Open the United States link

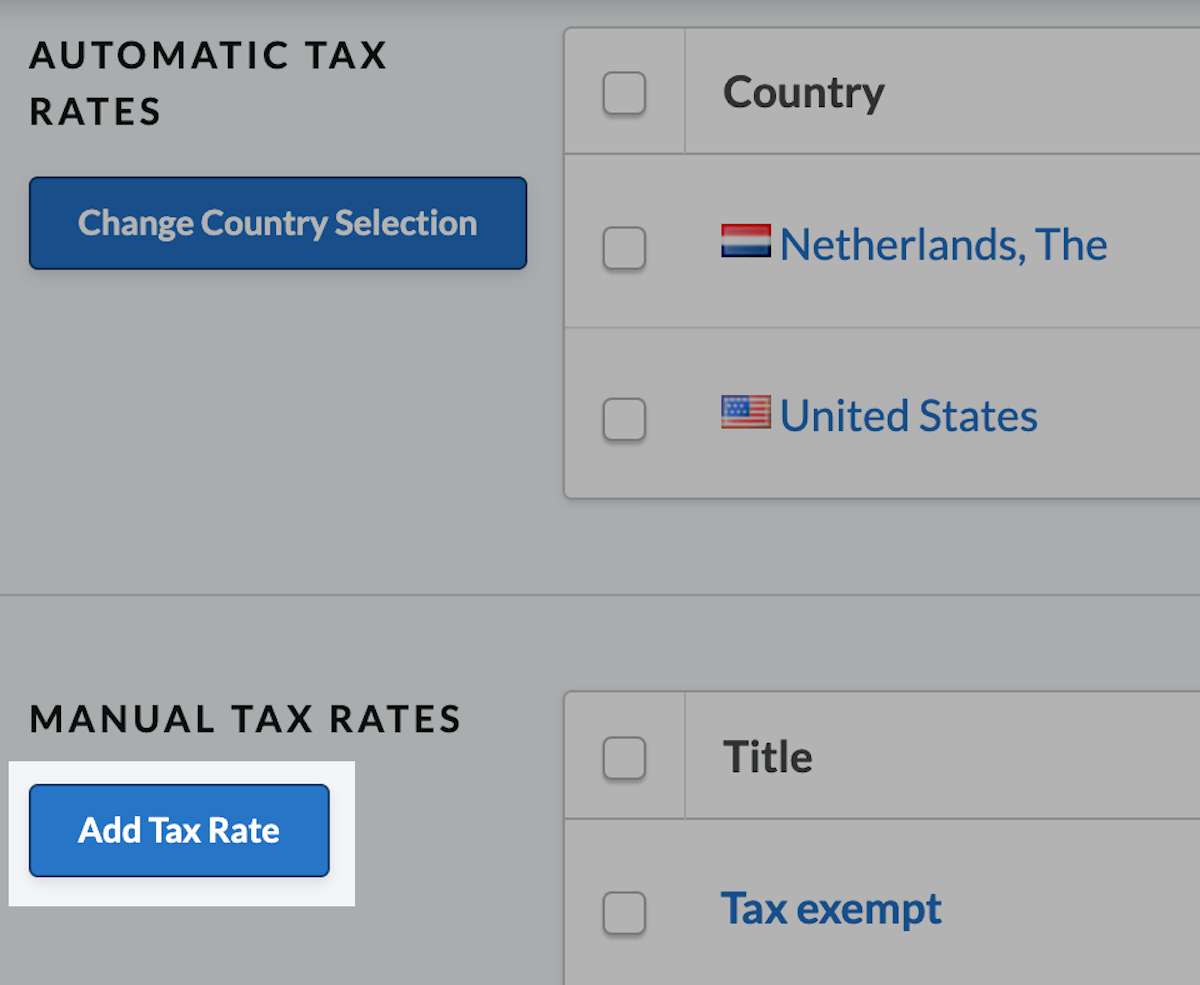point(909,416)
